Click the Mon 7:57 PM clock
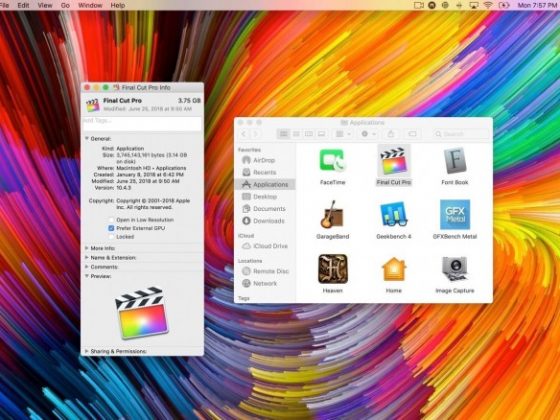The width and height of the screenshot is (560, 420). coord(537,5)
